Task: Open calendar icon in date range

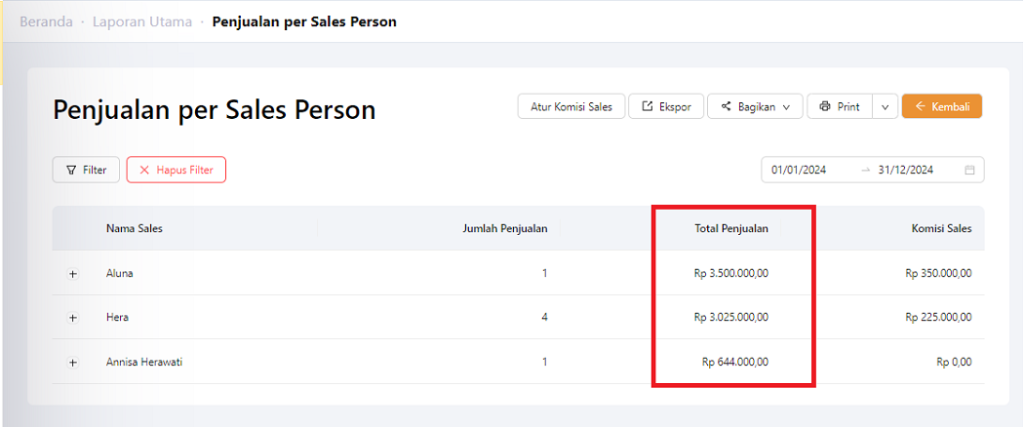Action: [970, 170]
